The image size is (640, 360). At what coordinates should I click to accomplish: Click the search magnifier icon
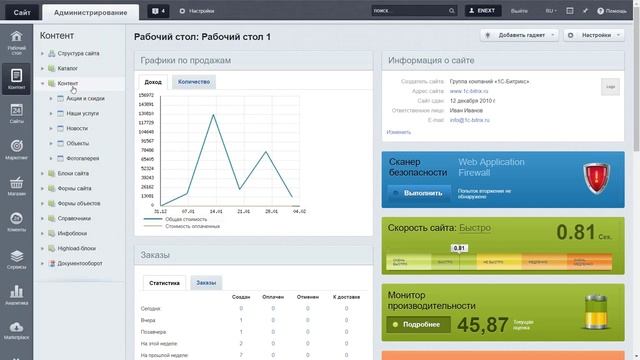pyautogui.click(x=451, y=11)
